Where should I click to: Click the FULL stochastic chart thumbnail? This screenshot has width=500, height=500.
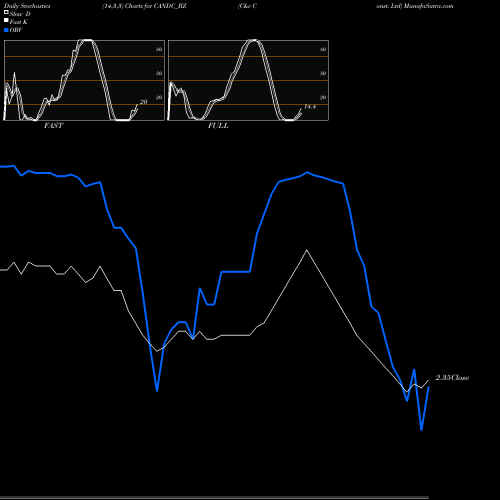click(x=248, y=80)
